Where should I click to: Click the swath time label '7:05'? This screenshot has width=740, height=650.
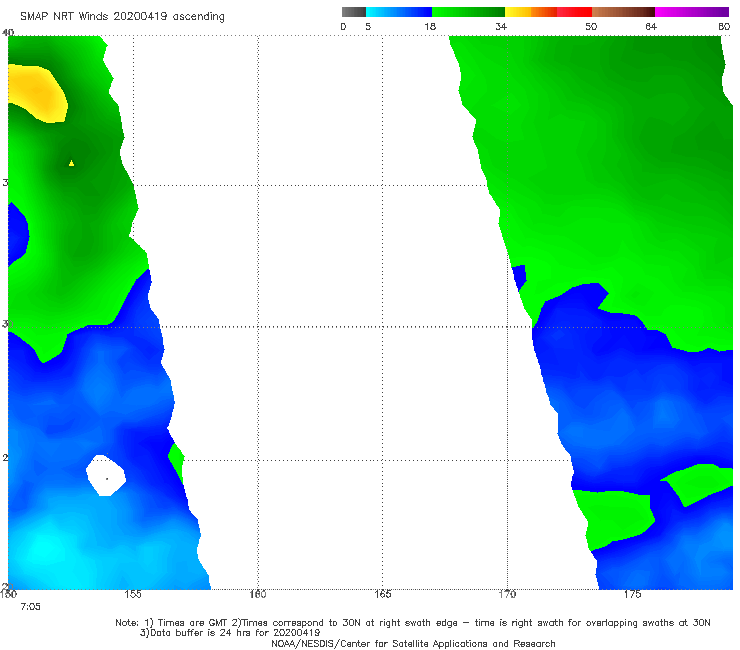(x=31, y=607)
